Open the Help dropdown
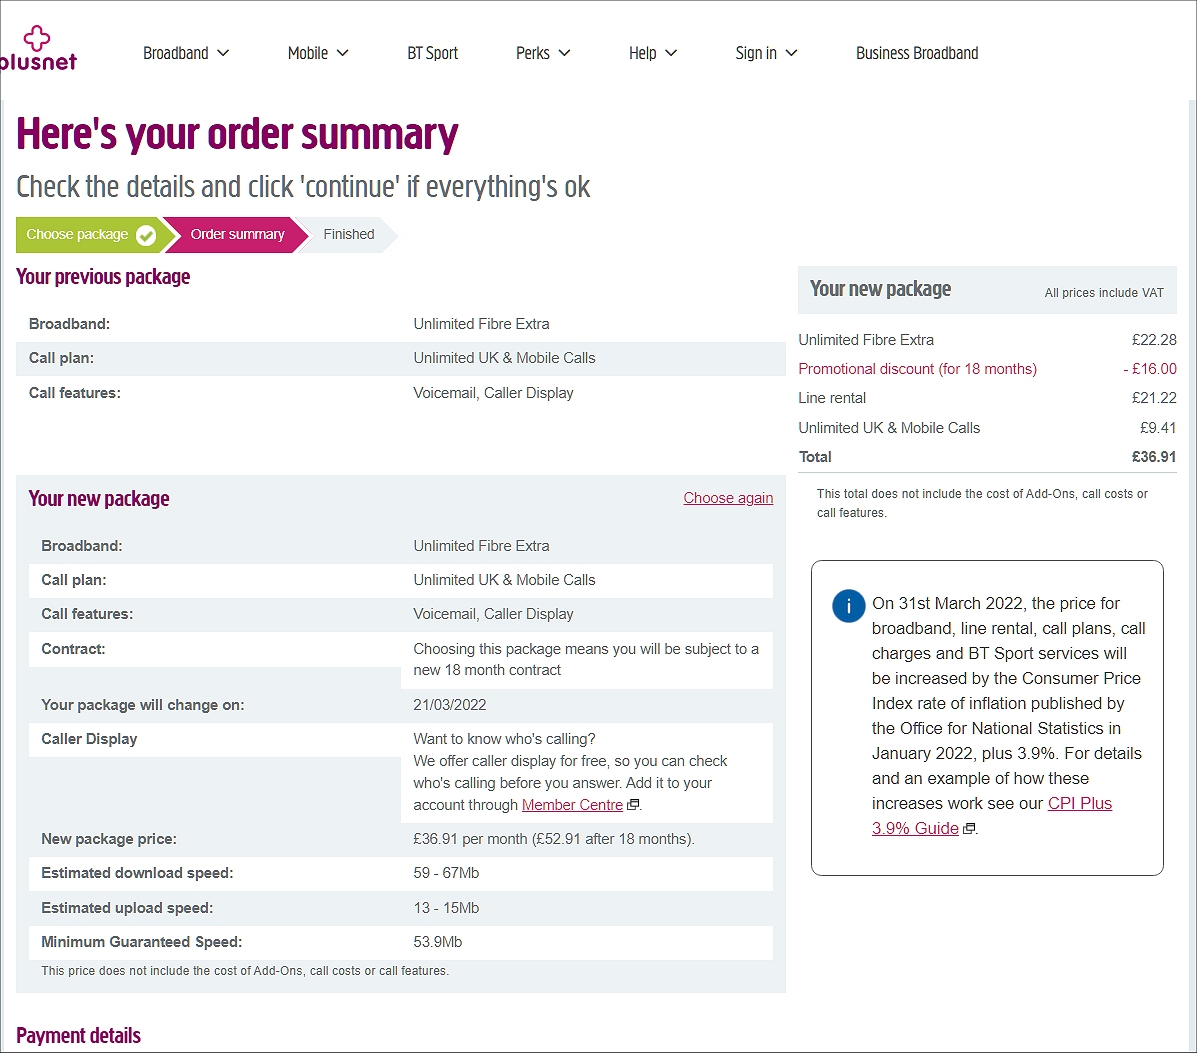Screen dimensions: 1197x1053 click(652, 53)
